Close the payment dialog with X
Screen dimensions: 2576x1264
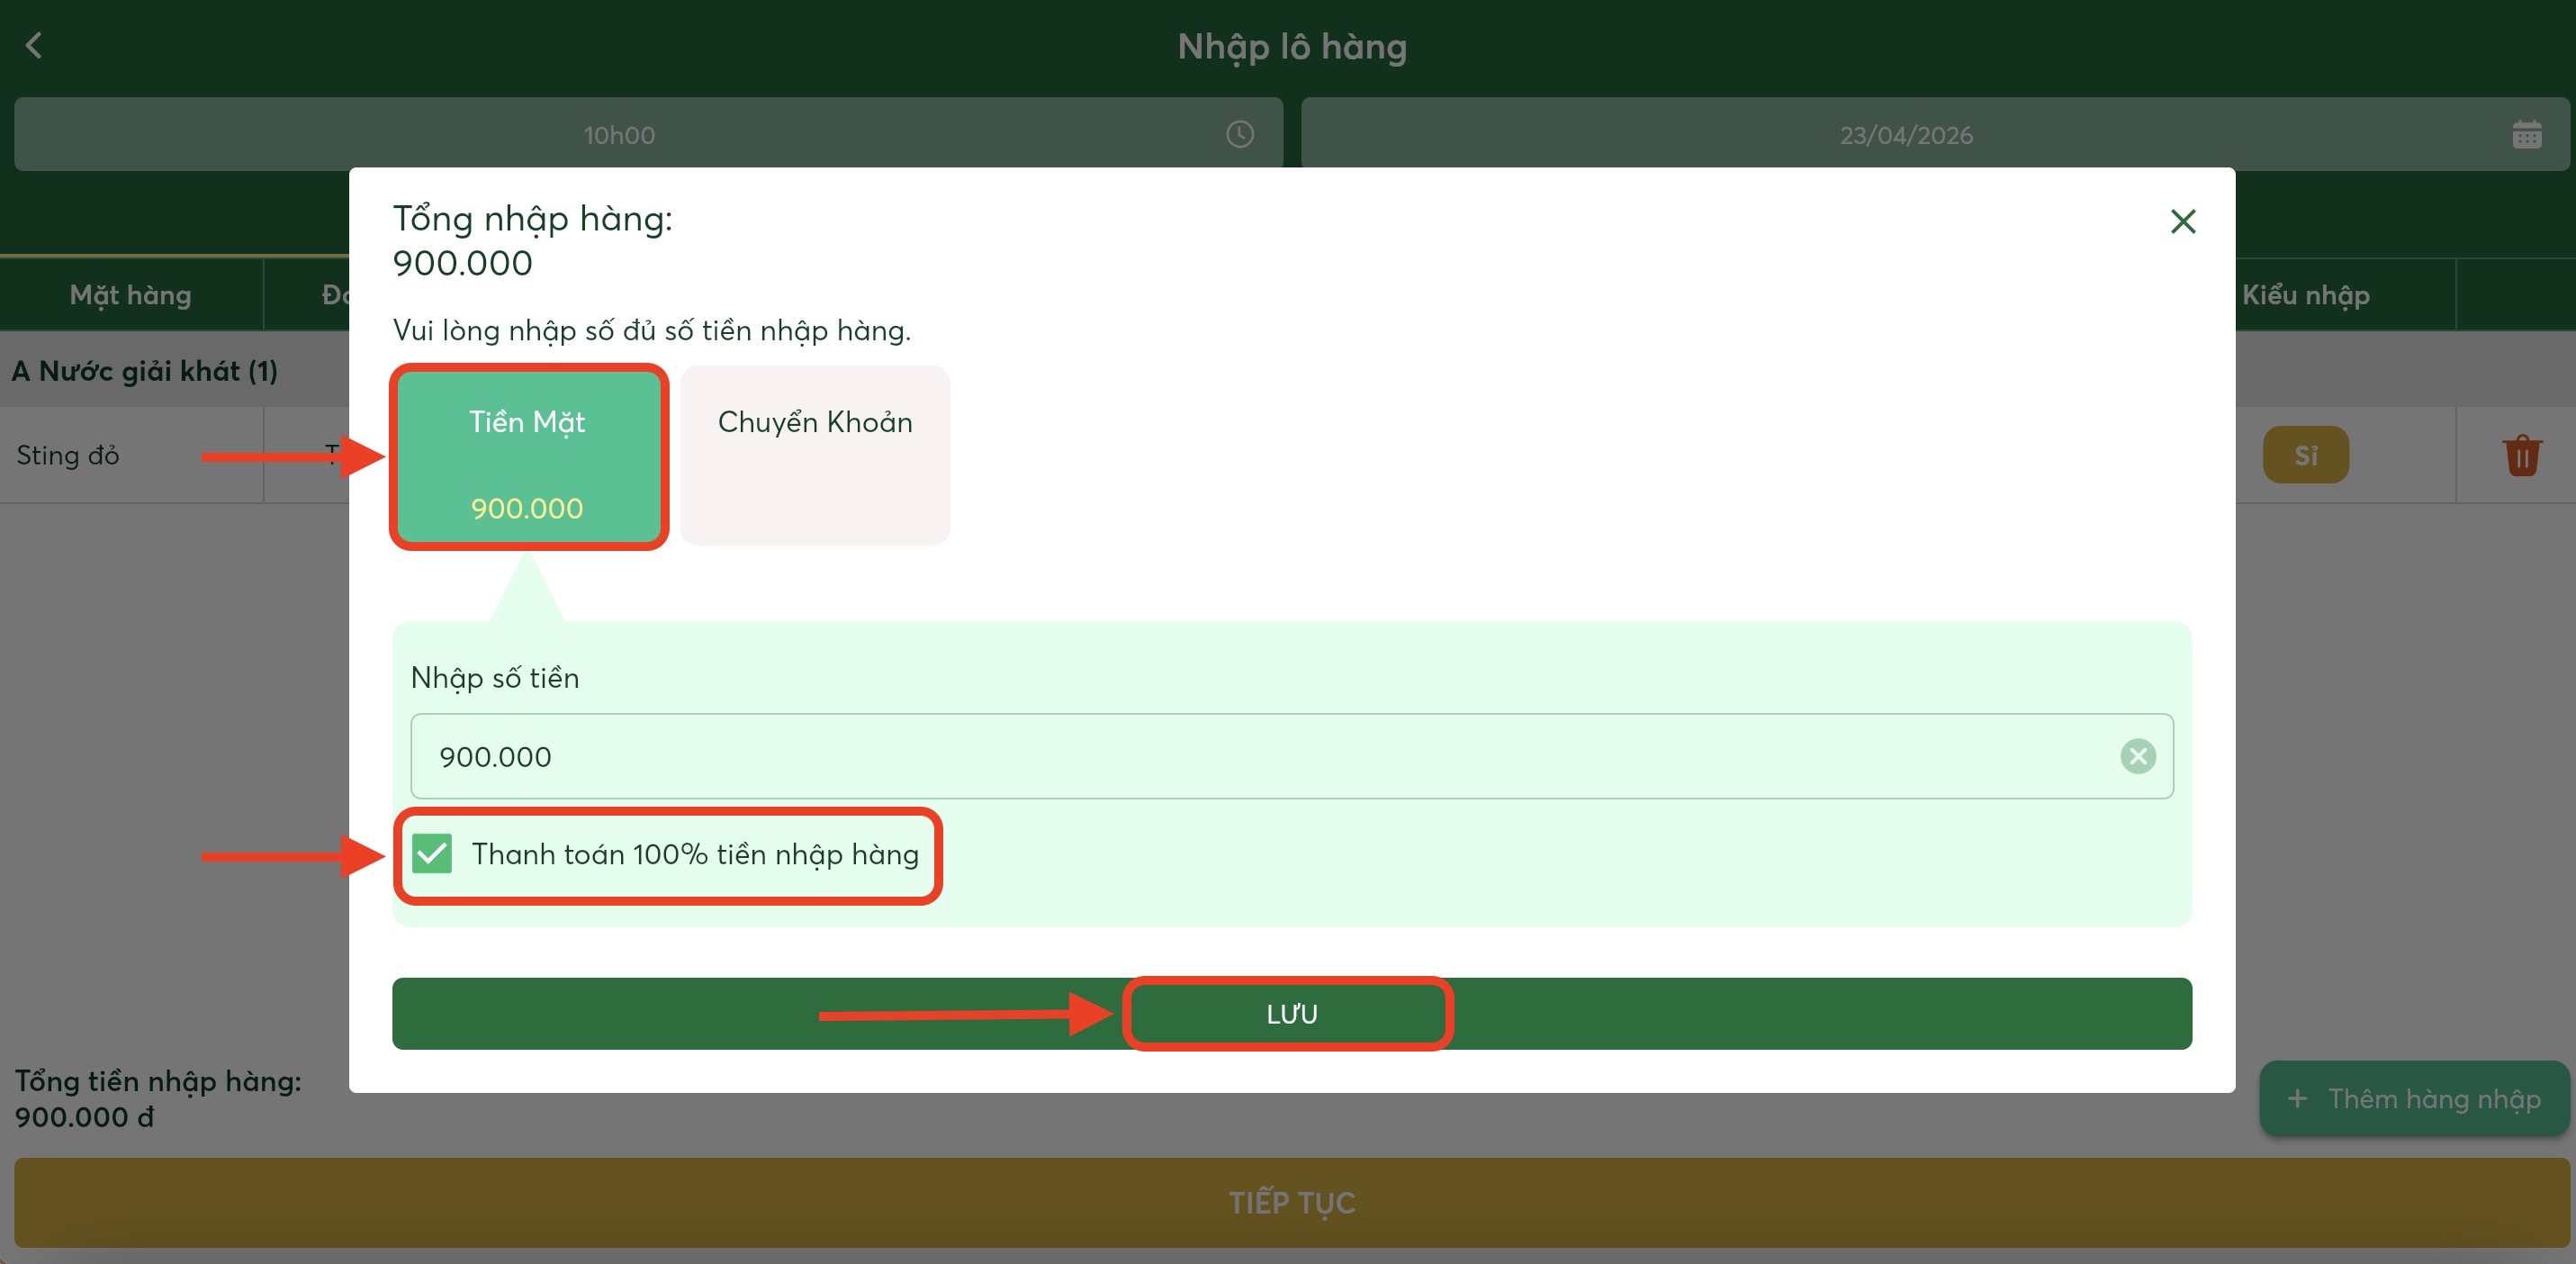click(2183, 221)
